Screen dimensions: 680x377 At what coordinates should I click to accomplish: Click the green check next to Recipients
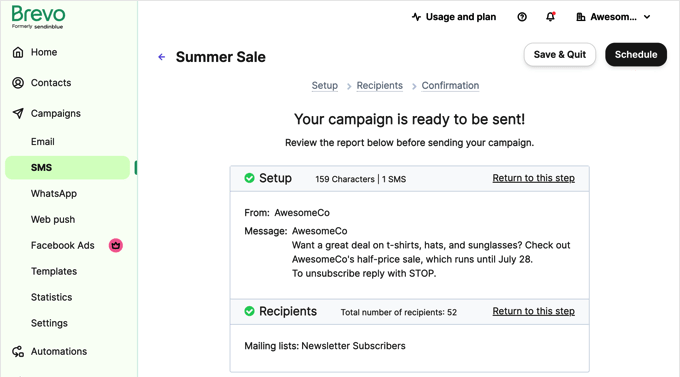coord(249,311)
